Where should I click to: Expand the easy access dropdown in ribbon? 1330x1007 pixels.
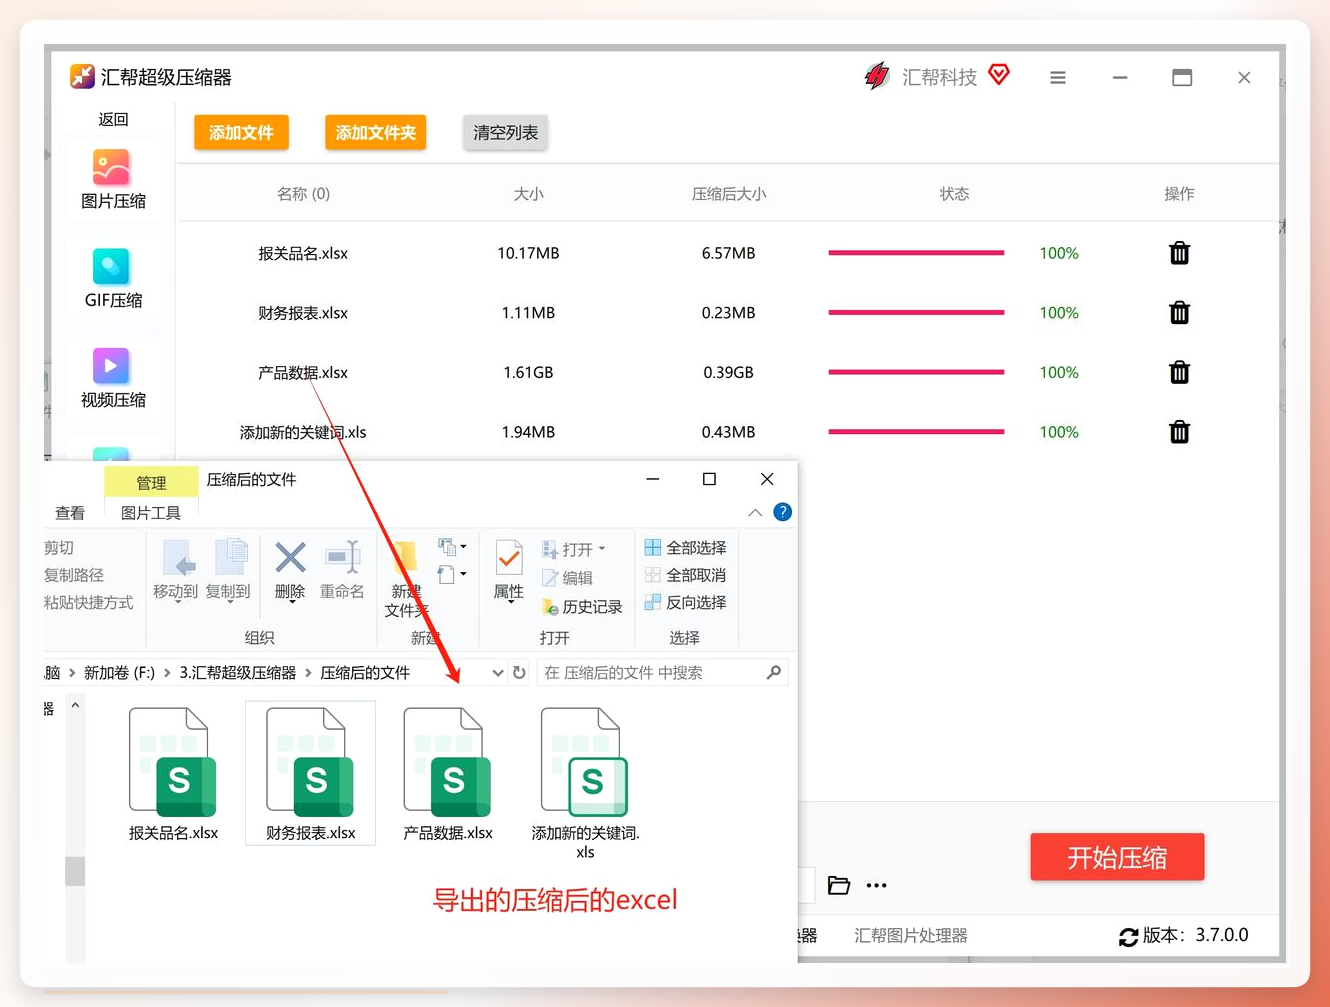(451, 574)
